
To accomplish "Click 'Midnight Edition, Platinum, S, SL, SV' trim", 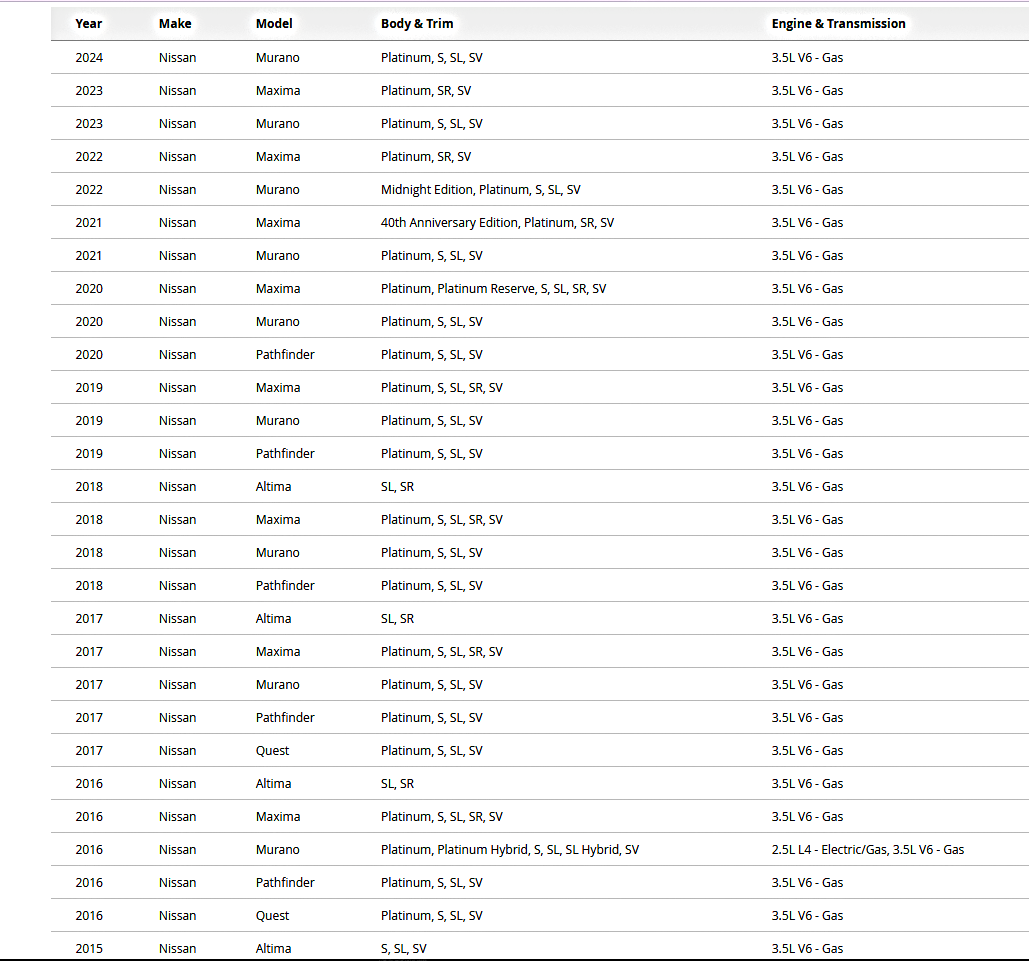I will (x=481, y=190).
